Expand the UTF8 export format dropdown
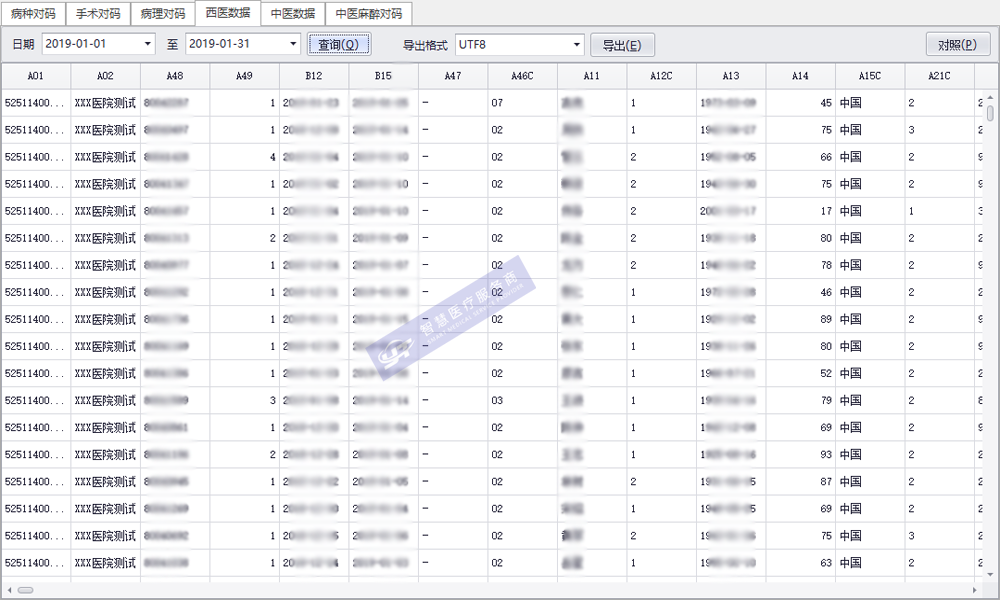 pyautogui.click(x=577, y=45)
